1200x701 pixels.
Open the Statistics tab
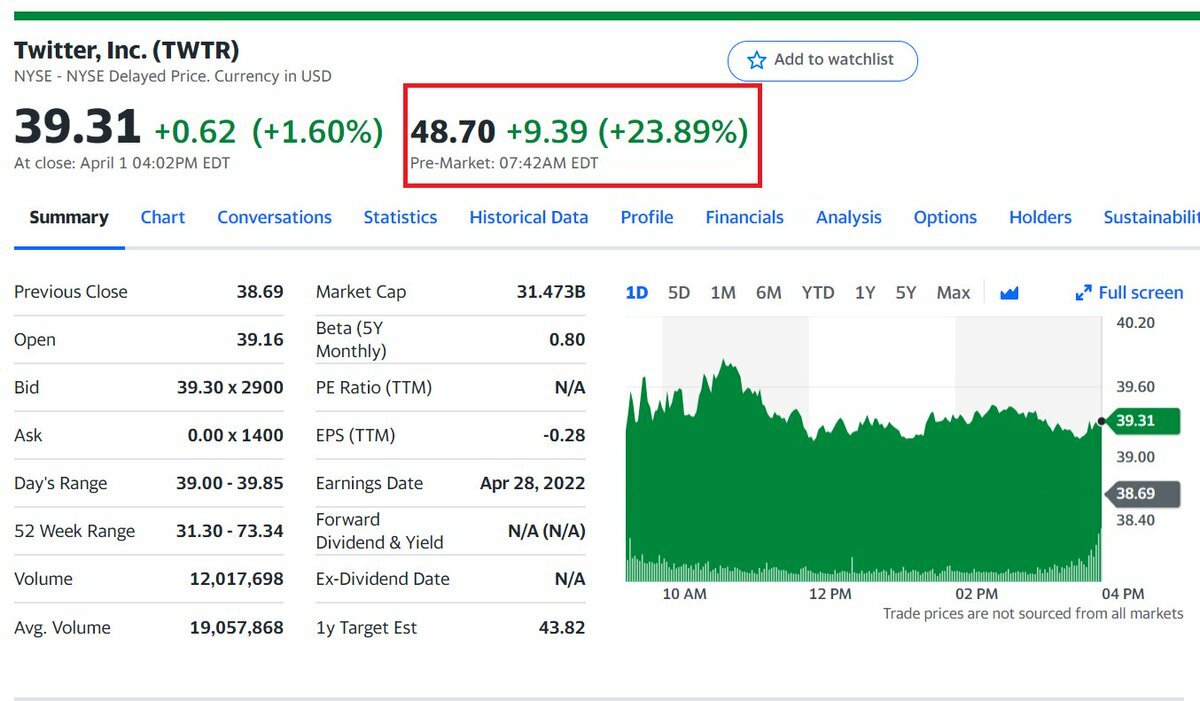tap(400, 217)
